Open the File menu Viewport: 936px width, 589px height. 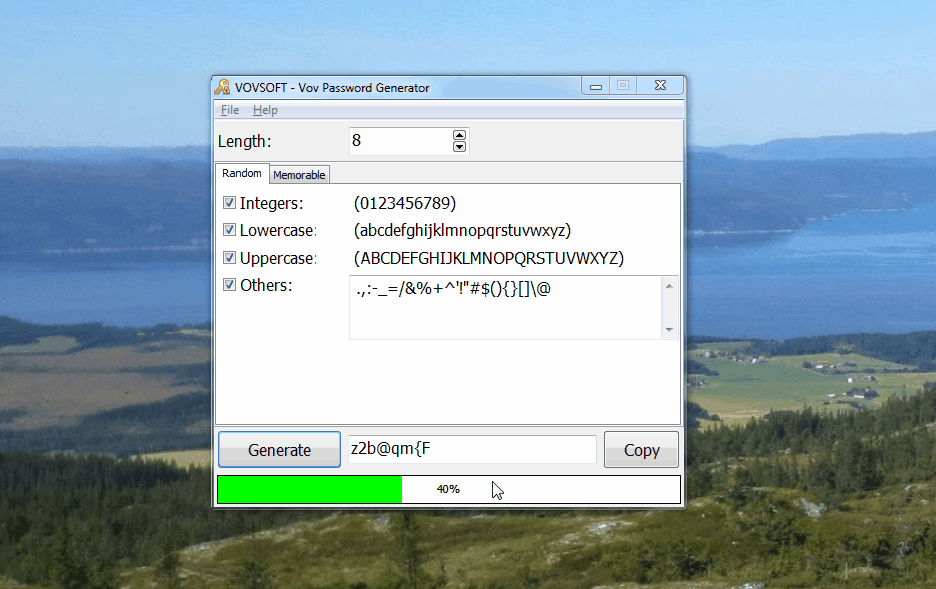[230, 110]
